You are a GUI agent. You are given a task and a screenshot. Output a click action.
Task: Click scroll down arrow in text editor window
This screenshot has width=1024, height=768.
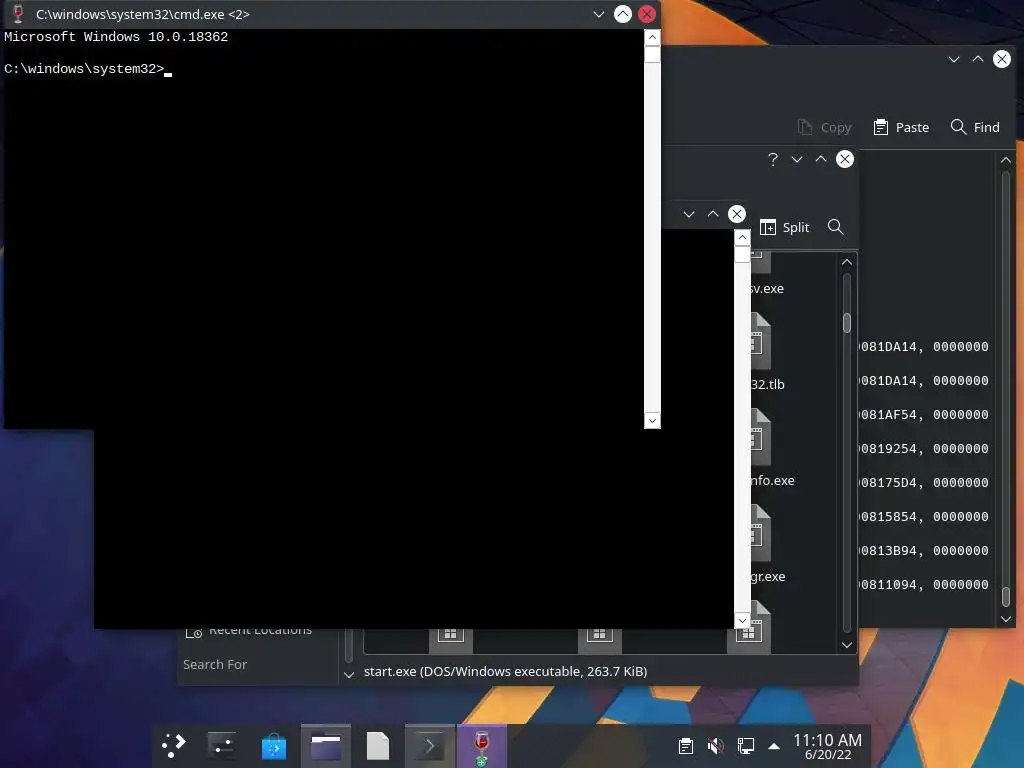point(1006,619)
